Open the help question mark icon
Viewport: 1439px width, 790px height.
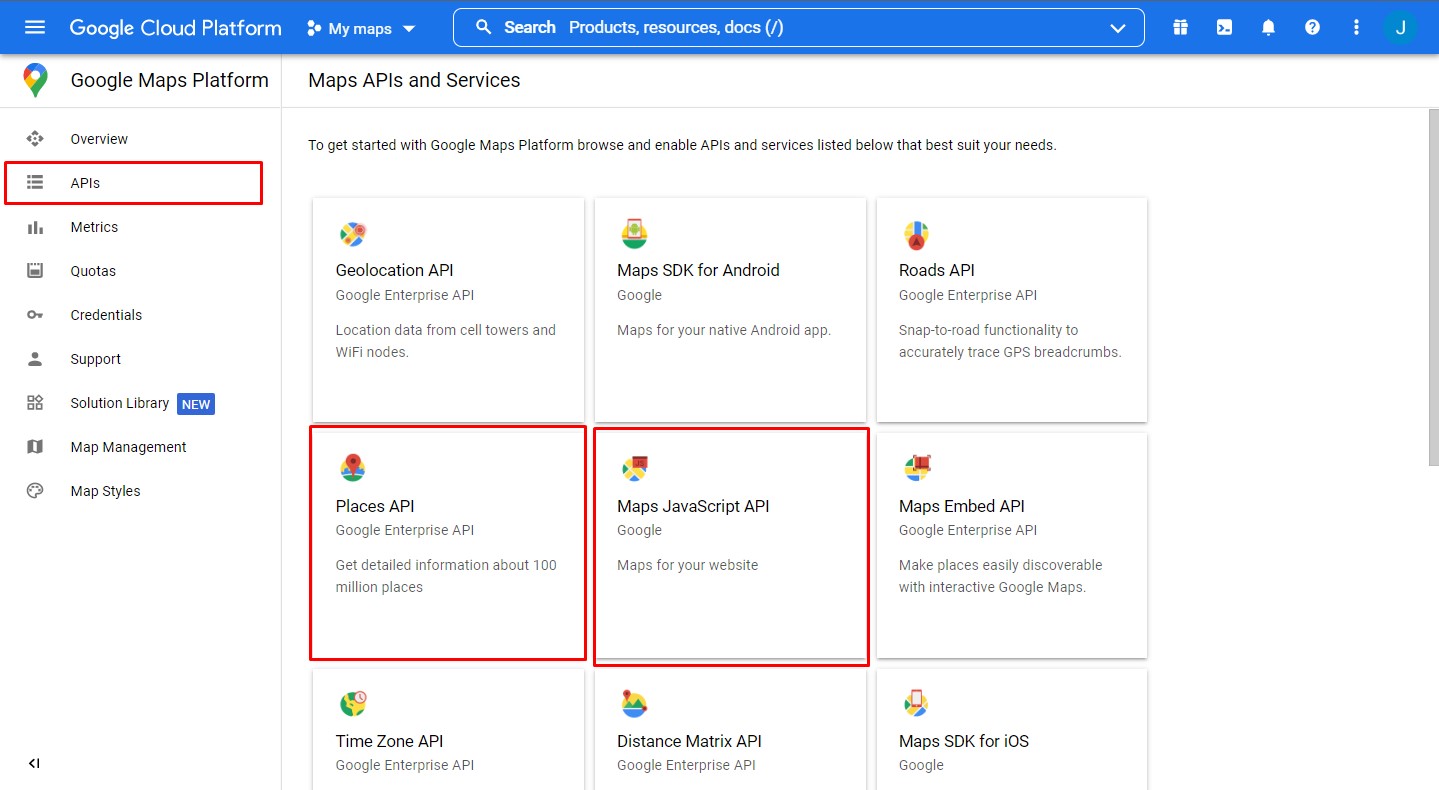[1312, 28]
